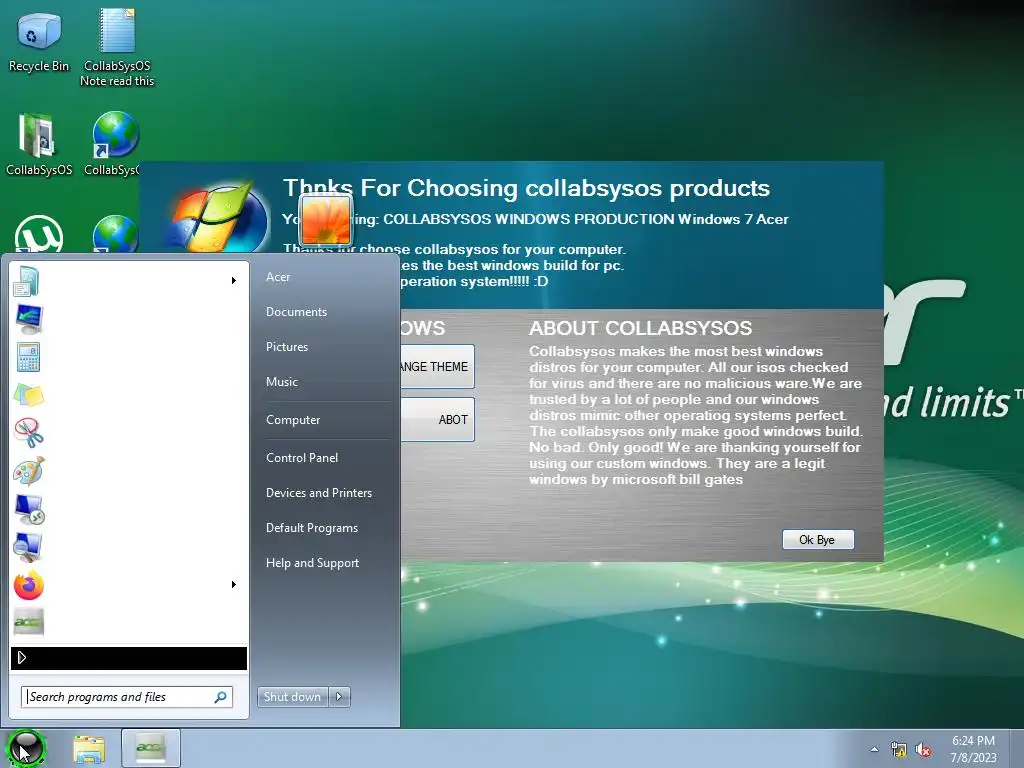Click the ABOT button in welcome dialog
Image resolution: width=1024 pixels, height=768 pixels.
tap(438, 419)
